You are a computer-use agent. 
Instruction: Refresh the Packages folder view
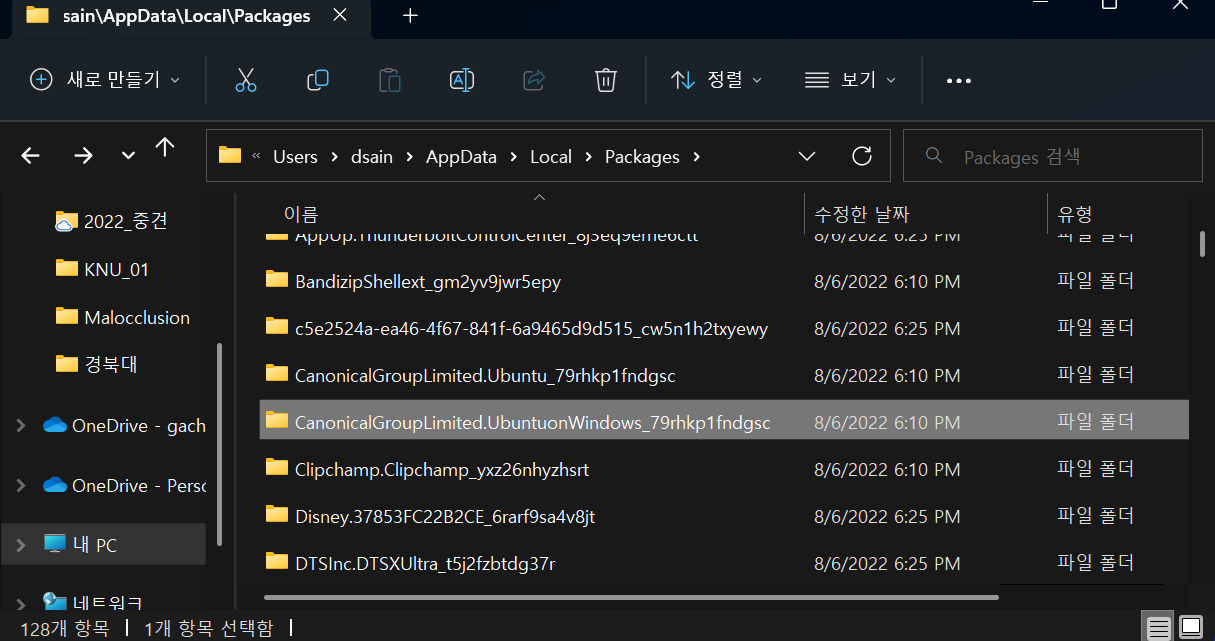click(862, 156)
